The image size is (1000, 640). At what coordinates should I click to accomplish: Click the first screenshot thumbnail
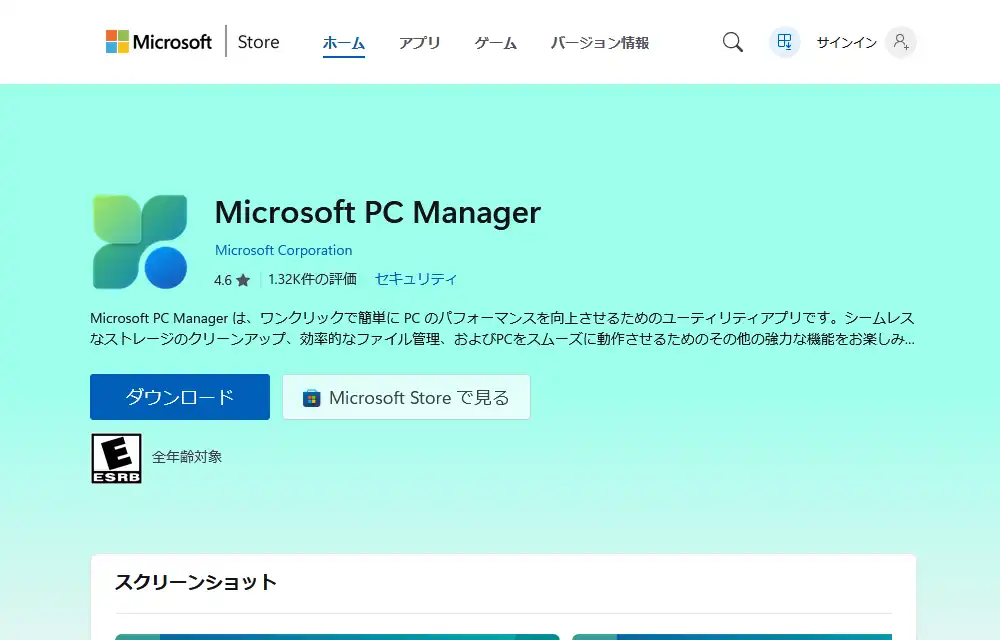[x=337, y=637]
